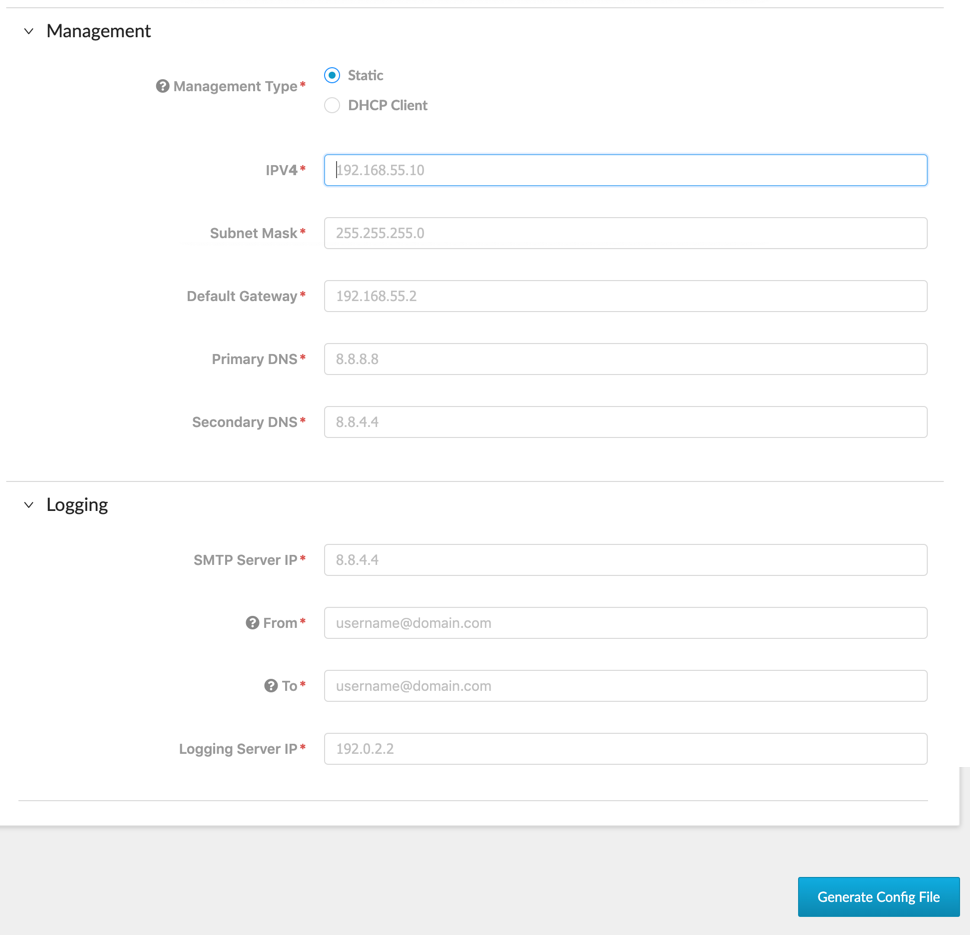Focus the Logging Server IP field
Image resolution: width=970 pixels, height=935 pixels.
pyautogui.click(x=624, y=748)
